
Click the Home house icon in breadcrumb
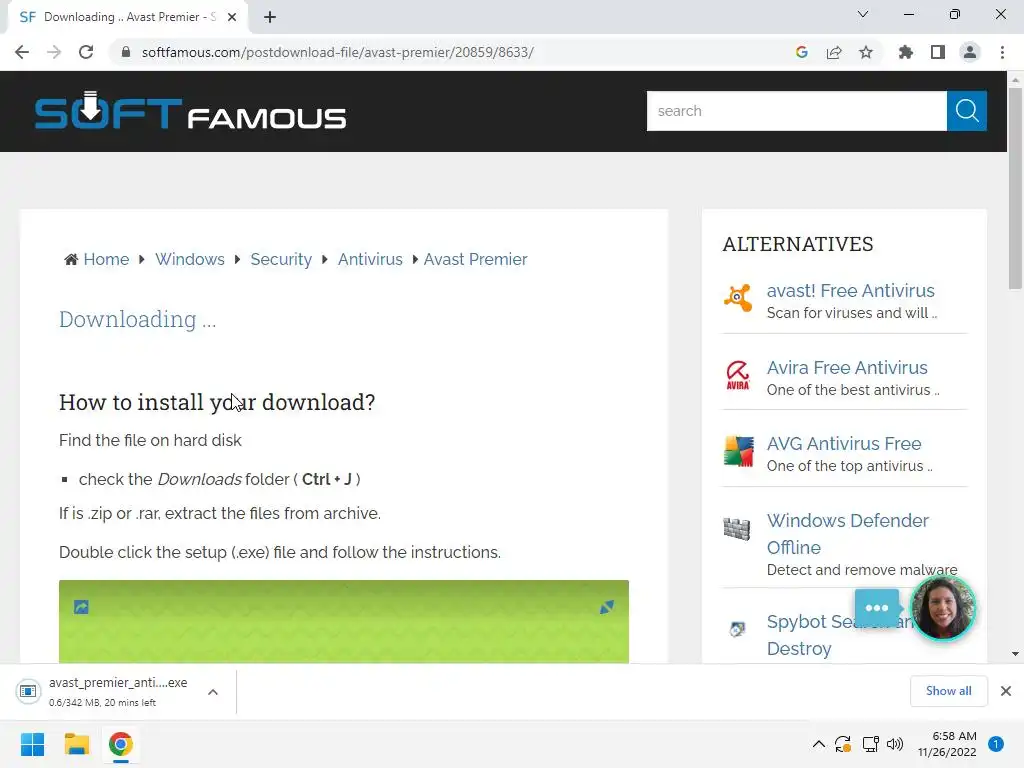tap(71, 259)
